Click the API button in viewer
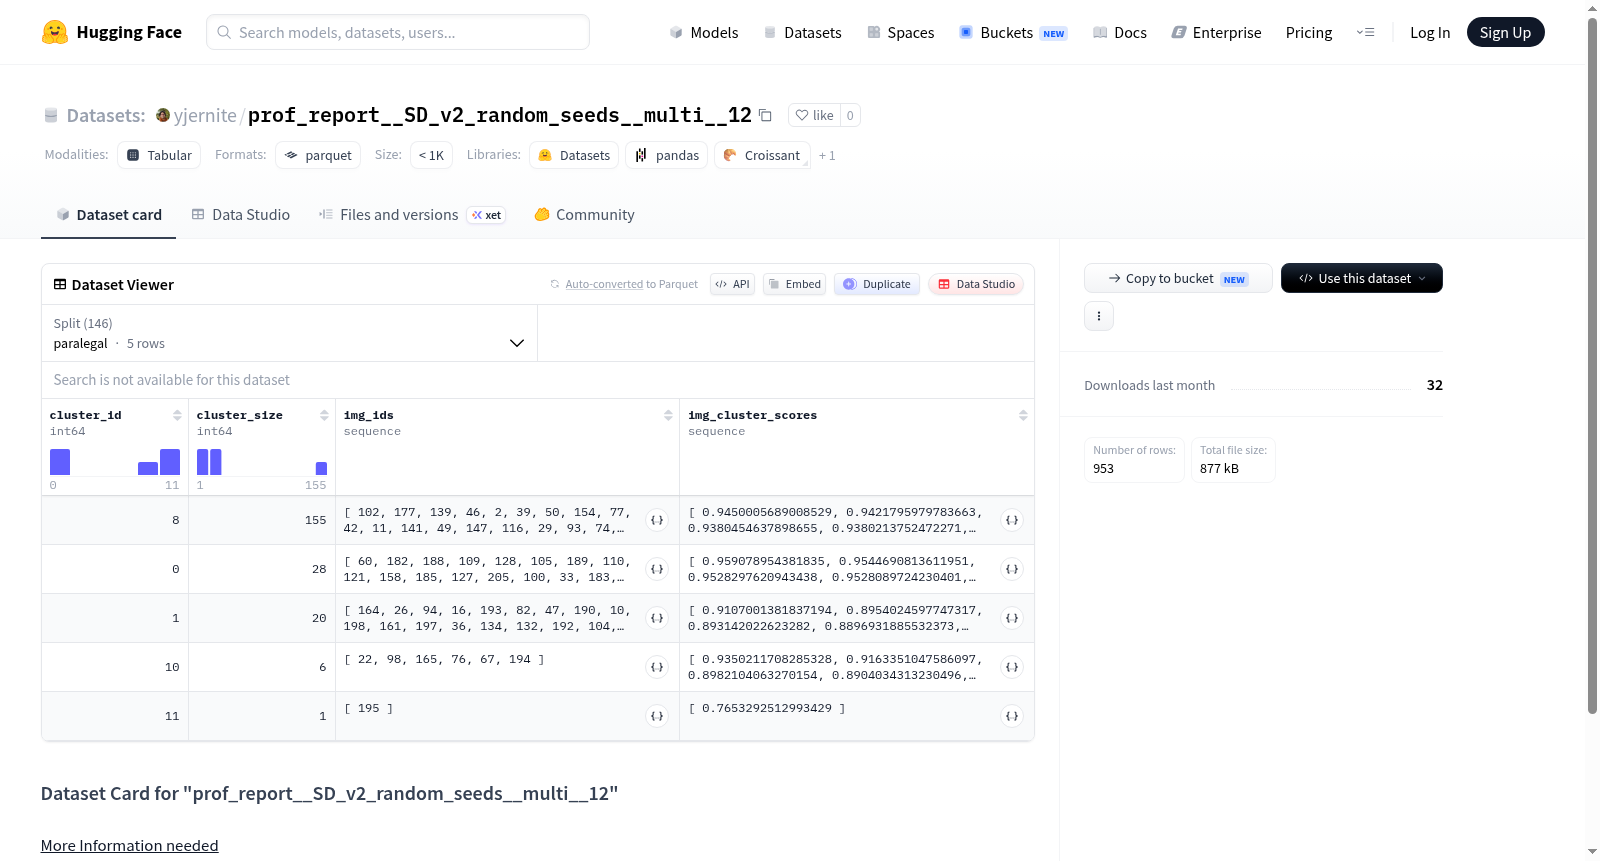This screenshot has width=1600, height=861. 732,284
